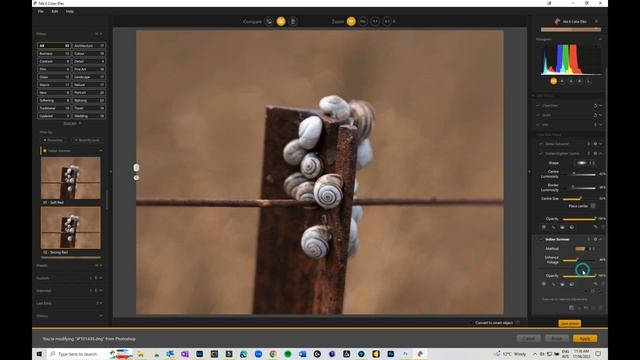Click the fourth Zoom icon
The height and width of the screenshot is (360, 640).
[x=387, y=21]
